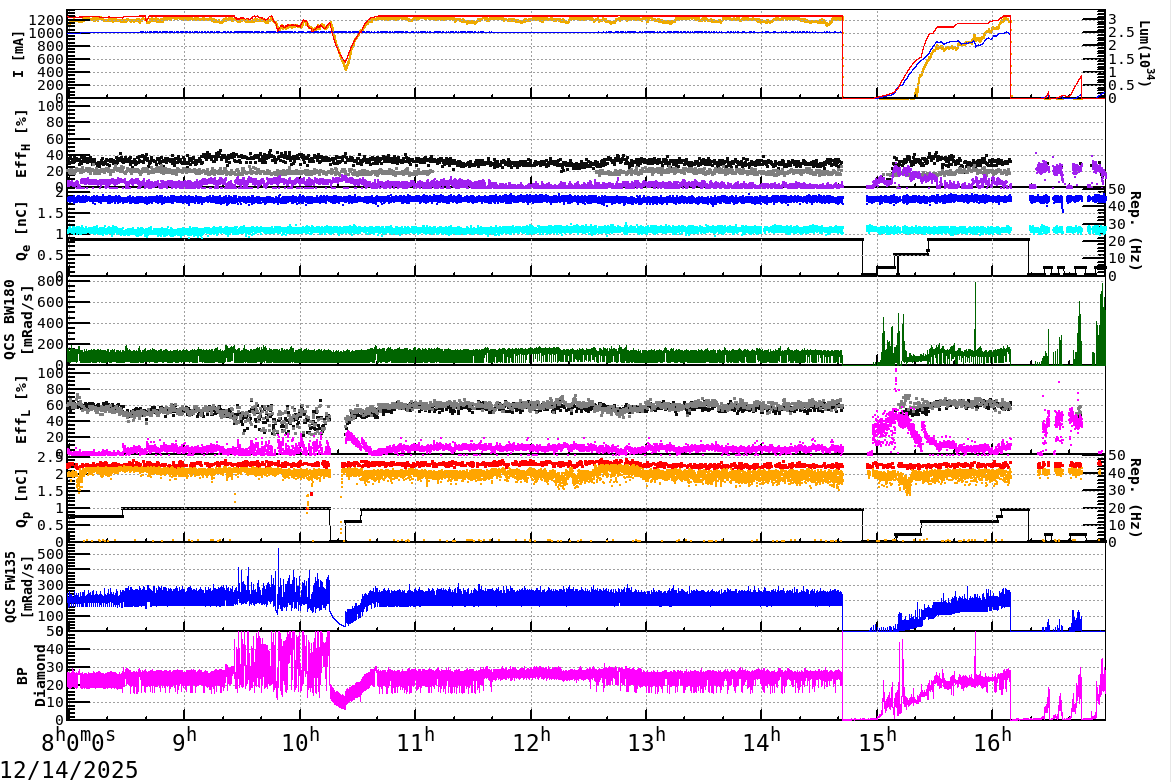Click the 10h time axis label
This screenshot has height=782, width=1172.
click(x=300, y=741)
